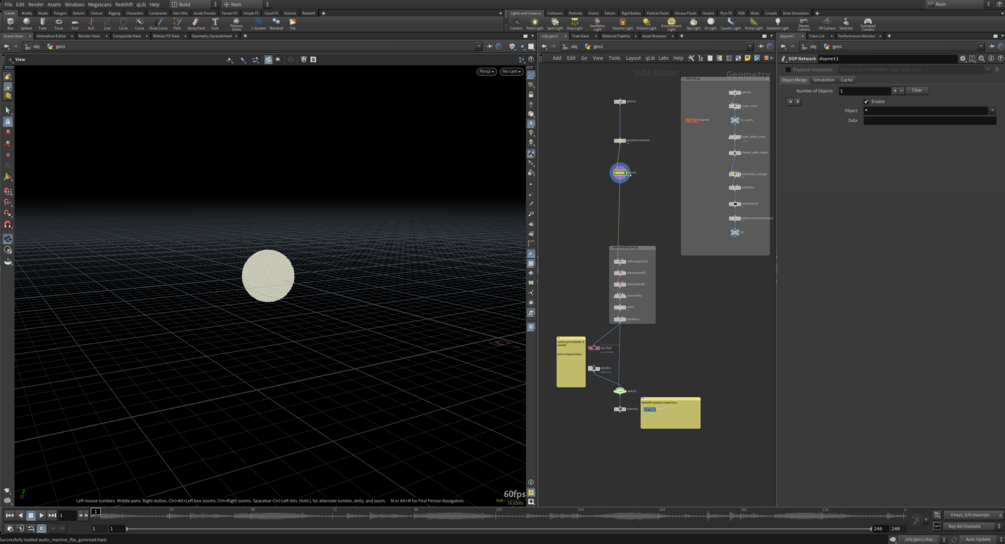The height and width of the screenshot is (544, 1005).
Task: Switch to the Material Palette tab
Action: pos(615,36)
